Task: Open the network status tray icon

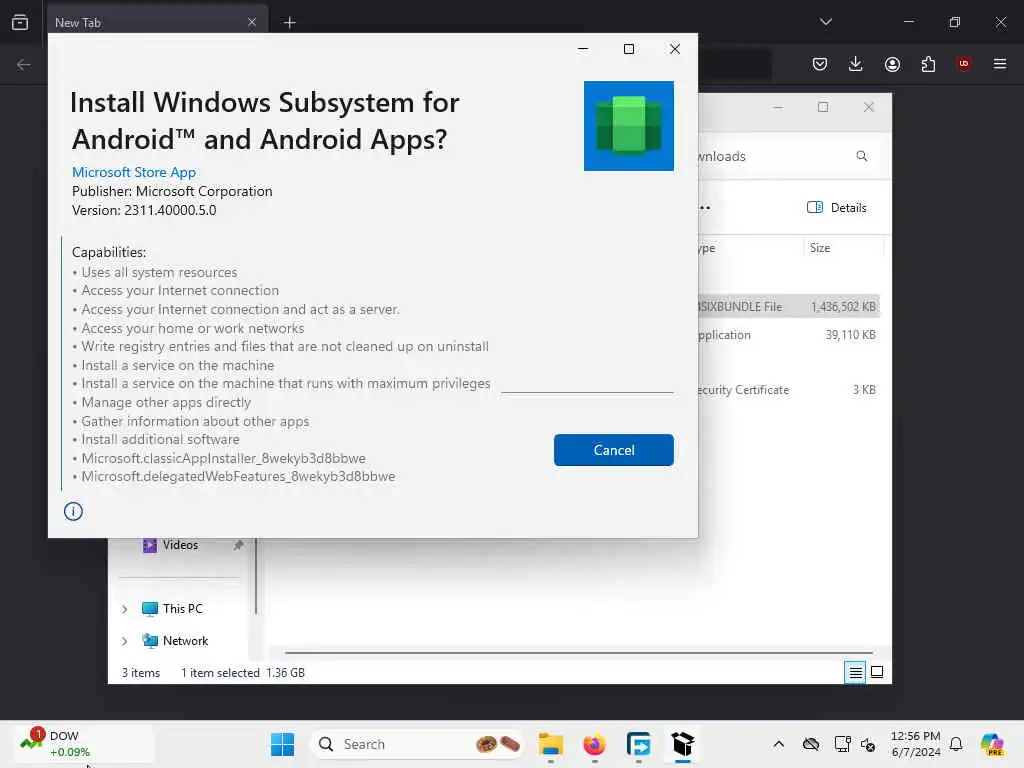Action: coord(842,744)
